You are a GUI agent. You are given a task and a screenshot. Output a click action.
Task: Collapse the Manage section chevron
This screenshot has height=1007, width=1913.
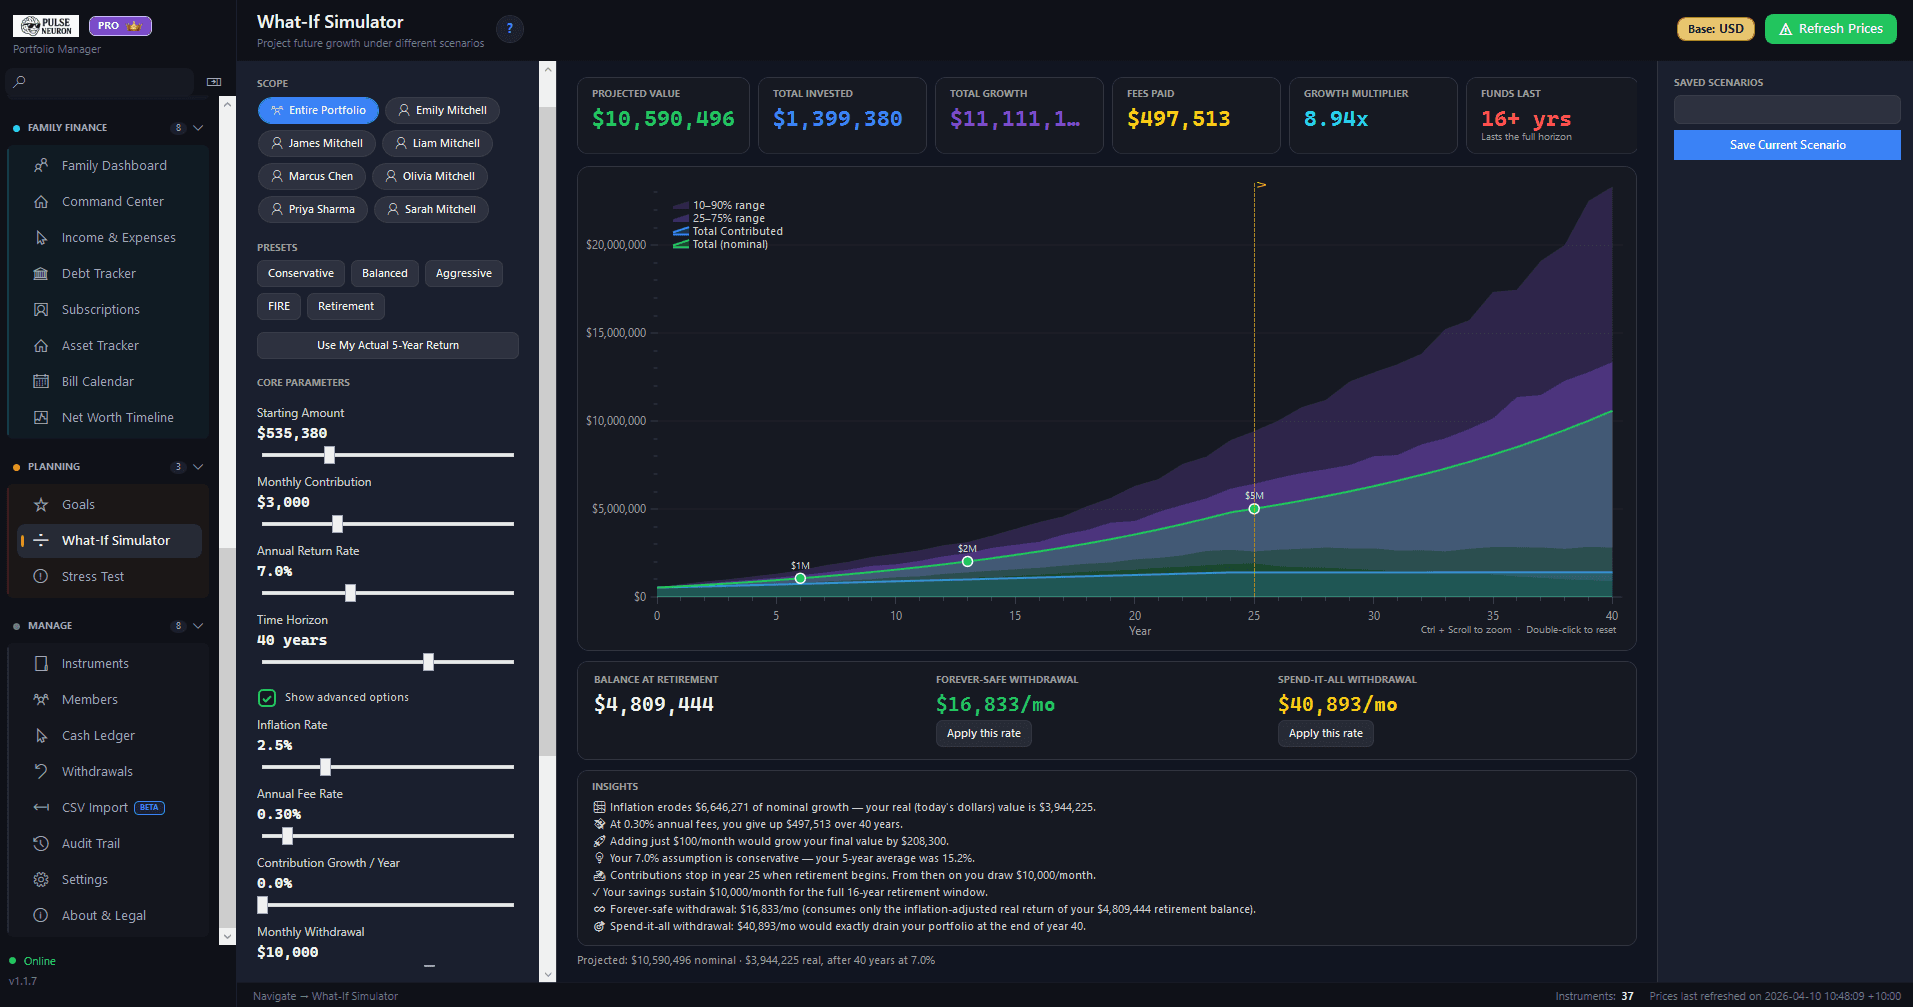pos(198,626)
